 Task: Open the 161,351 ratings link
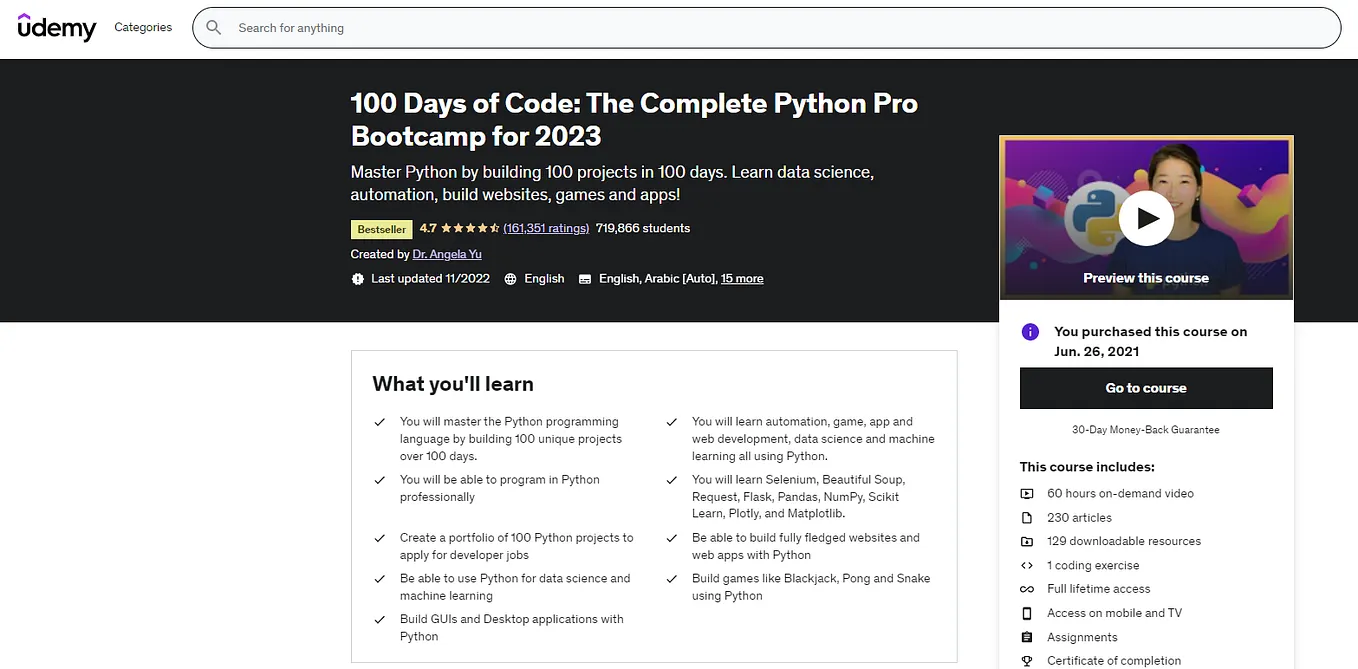pyautogui.click(x=546, y=228)
